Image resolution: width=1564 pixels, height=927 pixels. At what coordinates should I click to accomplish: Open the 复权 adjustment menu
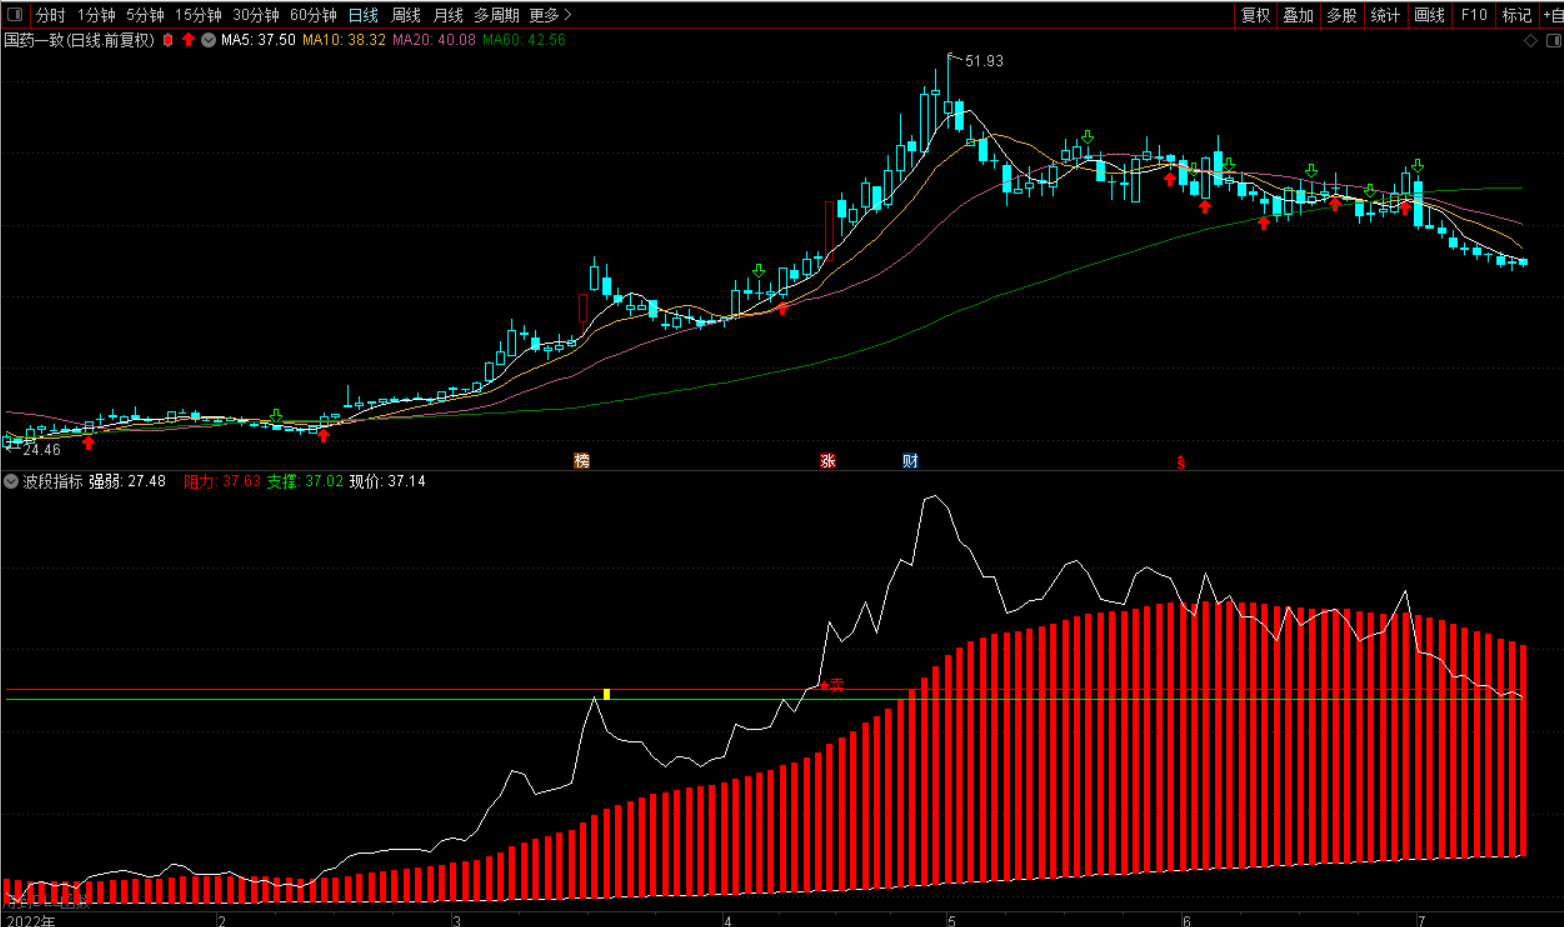(x=1255, y=15)
